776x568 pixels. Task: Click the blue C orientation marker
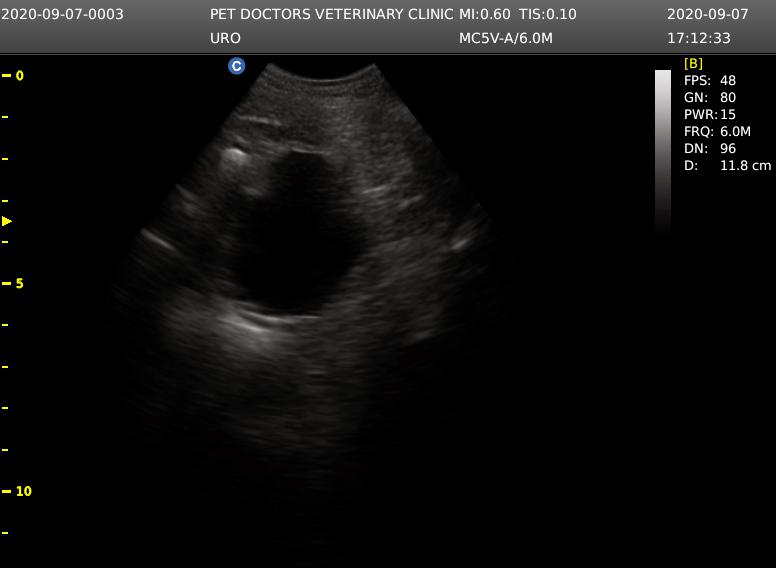[237, 66]
